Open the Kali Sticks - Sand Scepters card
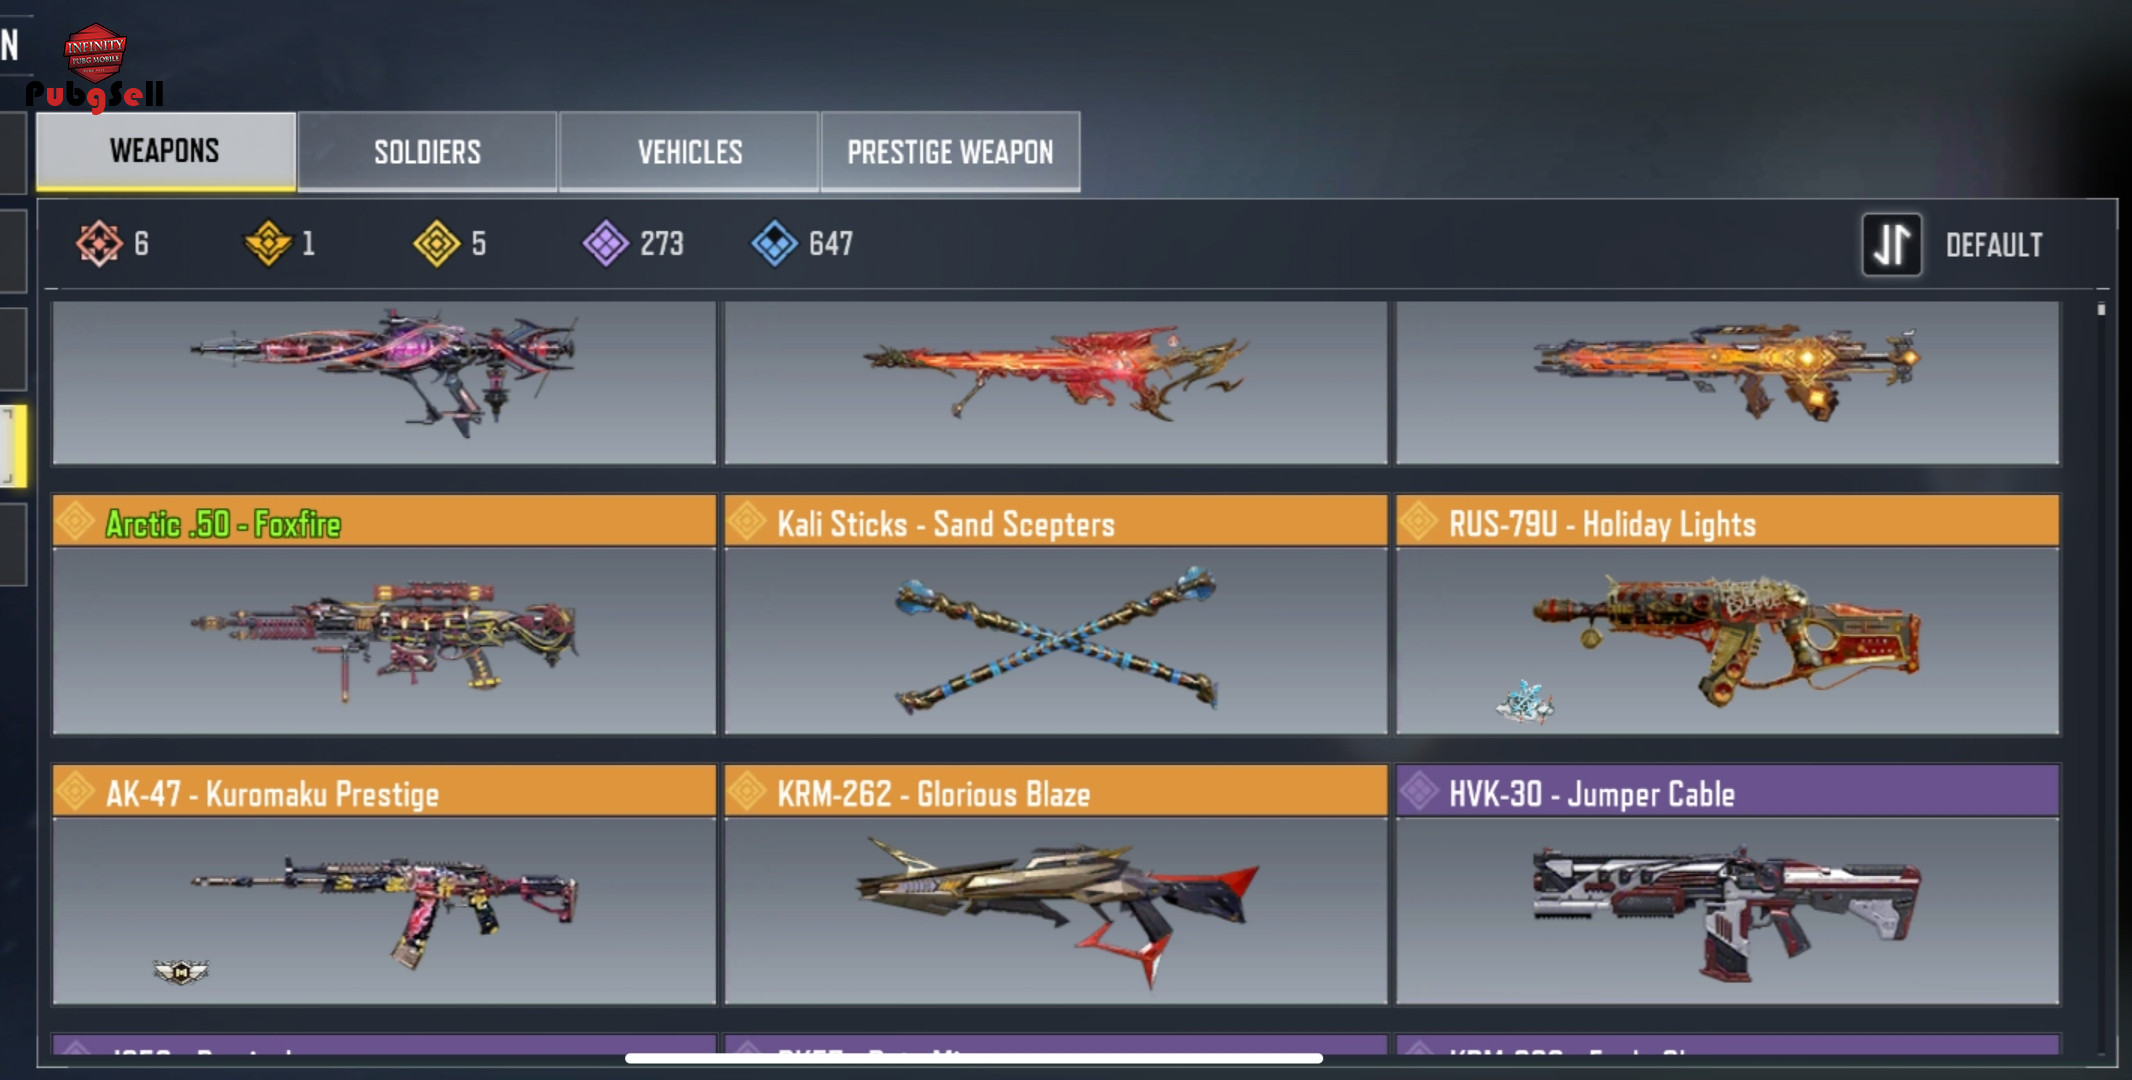 tap(1056, 615)
